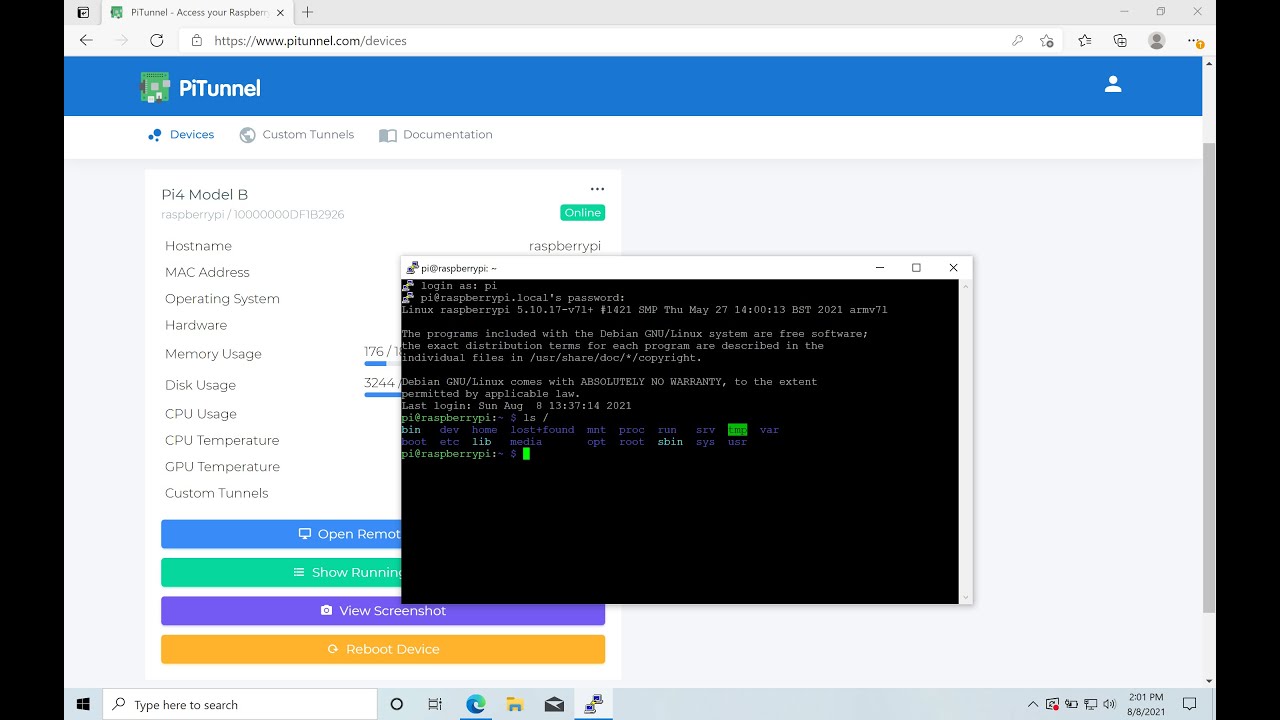The width and height of the screenshot is (1280, 720).
Task: Refresh the browser page
Action: [x=156, y=41]
